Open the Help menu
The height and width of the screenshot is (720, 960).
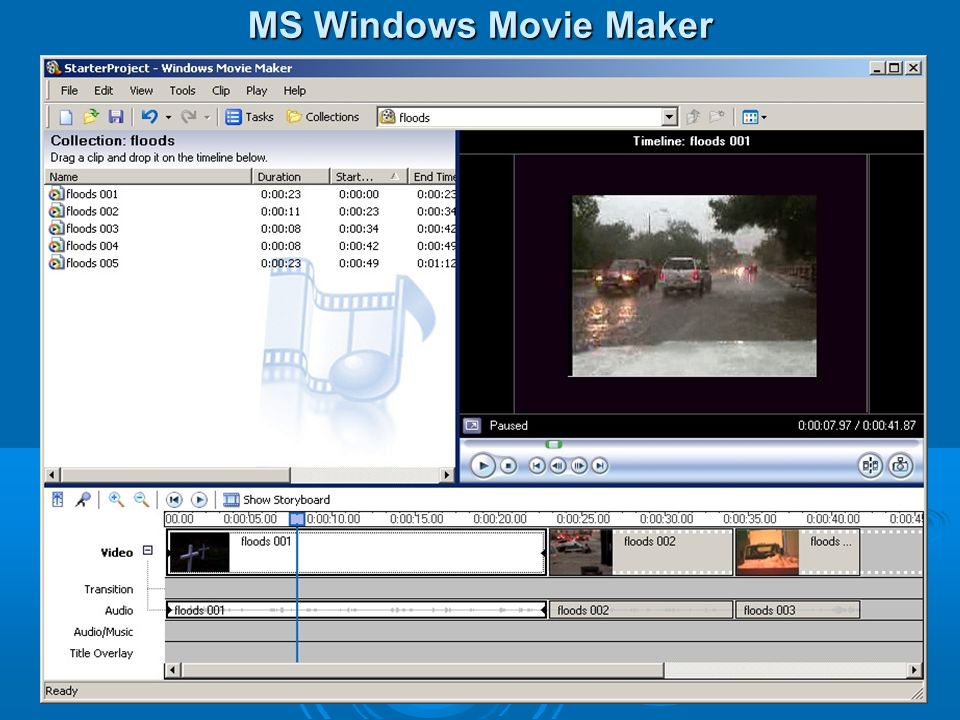coord(294,91)
